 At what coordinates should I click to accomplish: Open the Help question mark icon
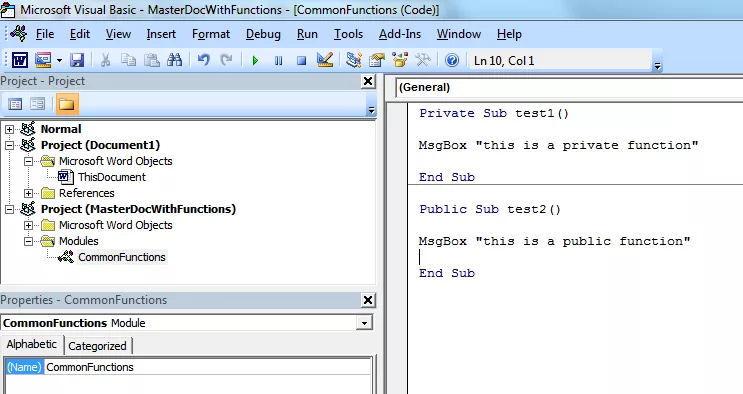pos(452,60)
